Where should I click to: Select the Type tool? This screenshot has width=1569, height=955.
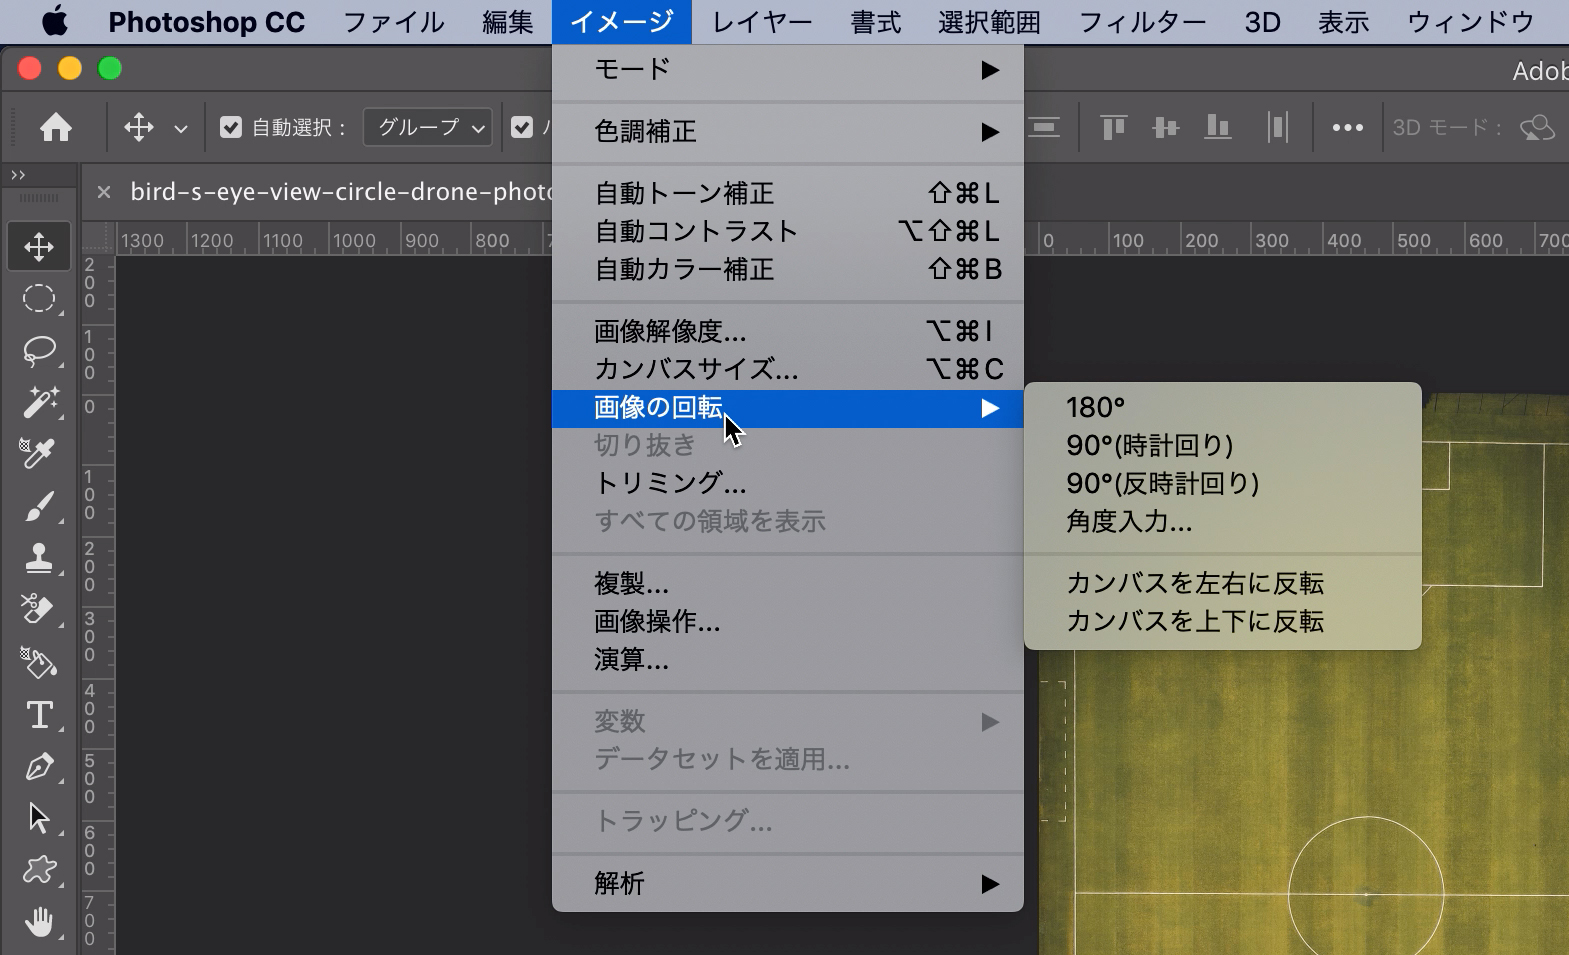39,714
